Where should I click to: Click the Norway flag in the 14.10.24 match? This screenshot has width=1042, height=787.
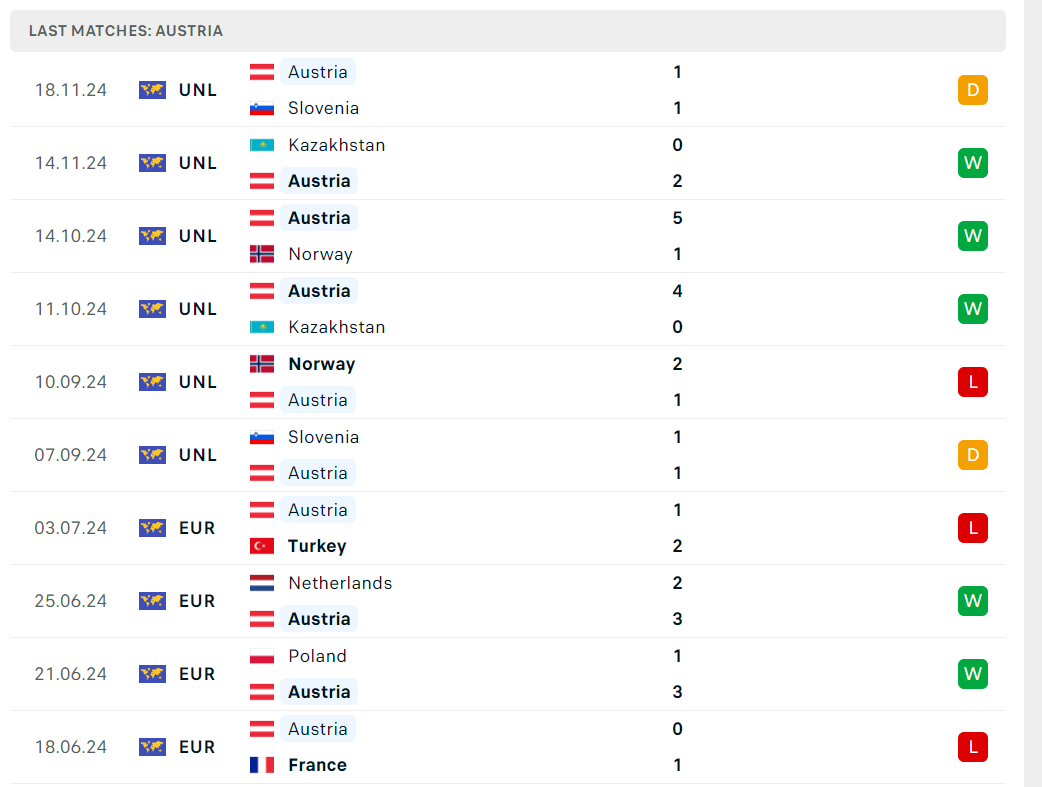click(x=262, y=254)
